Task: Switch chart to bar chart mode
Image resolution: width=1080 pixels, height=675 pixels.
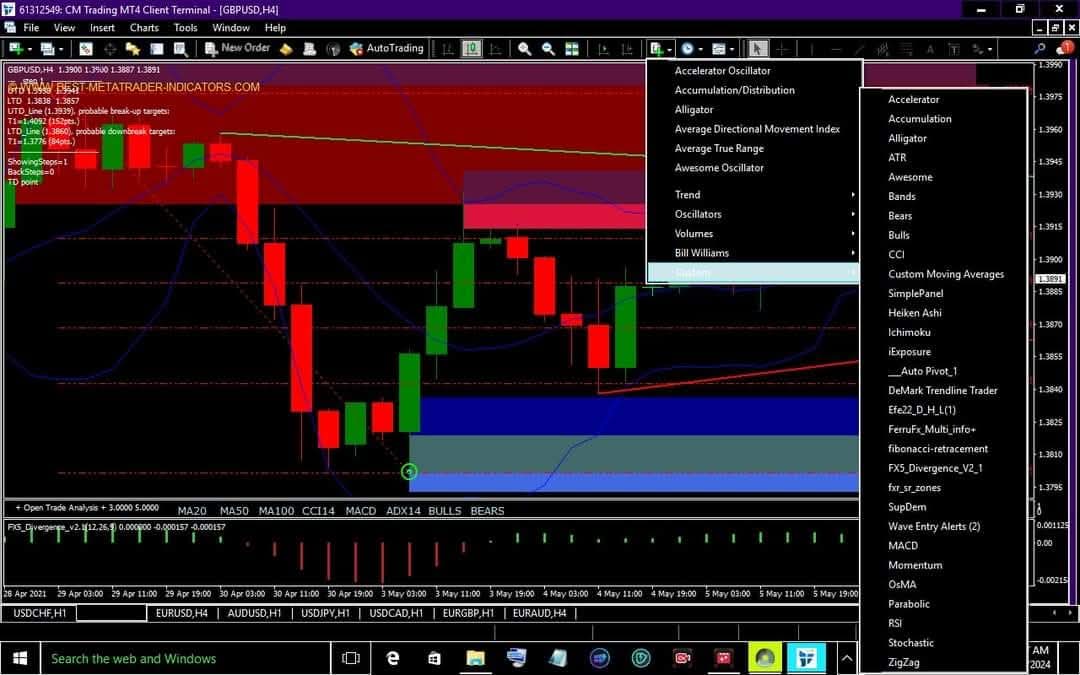Action: 448,49
